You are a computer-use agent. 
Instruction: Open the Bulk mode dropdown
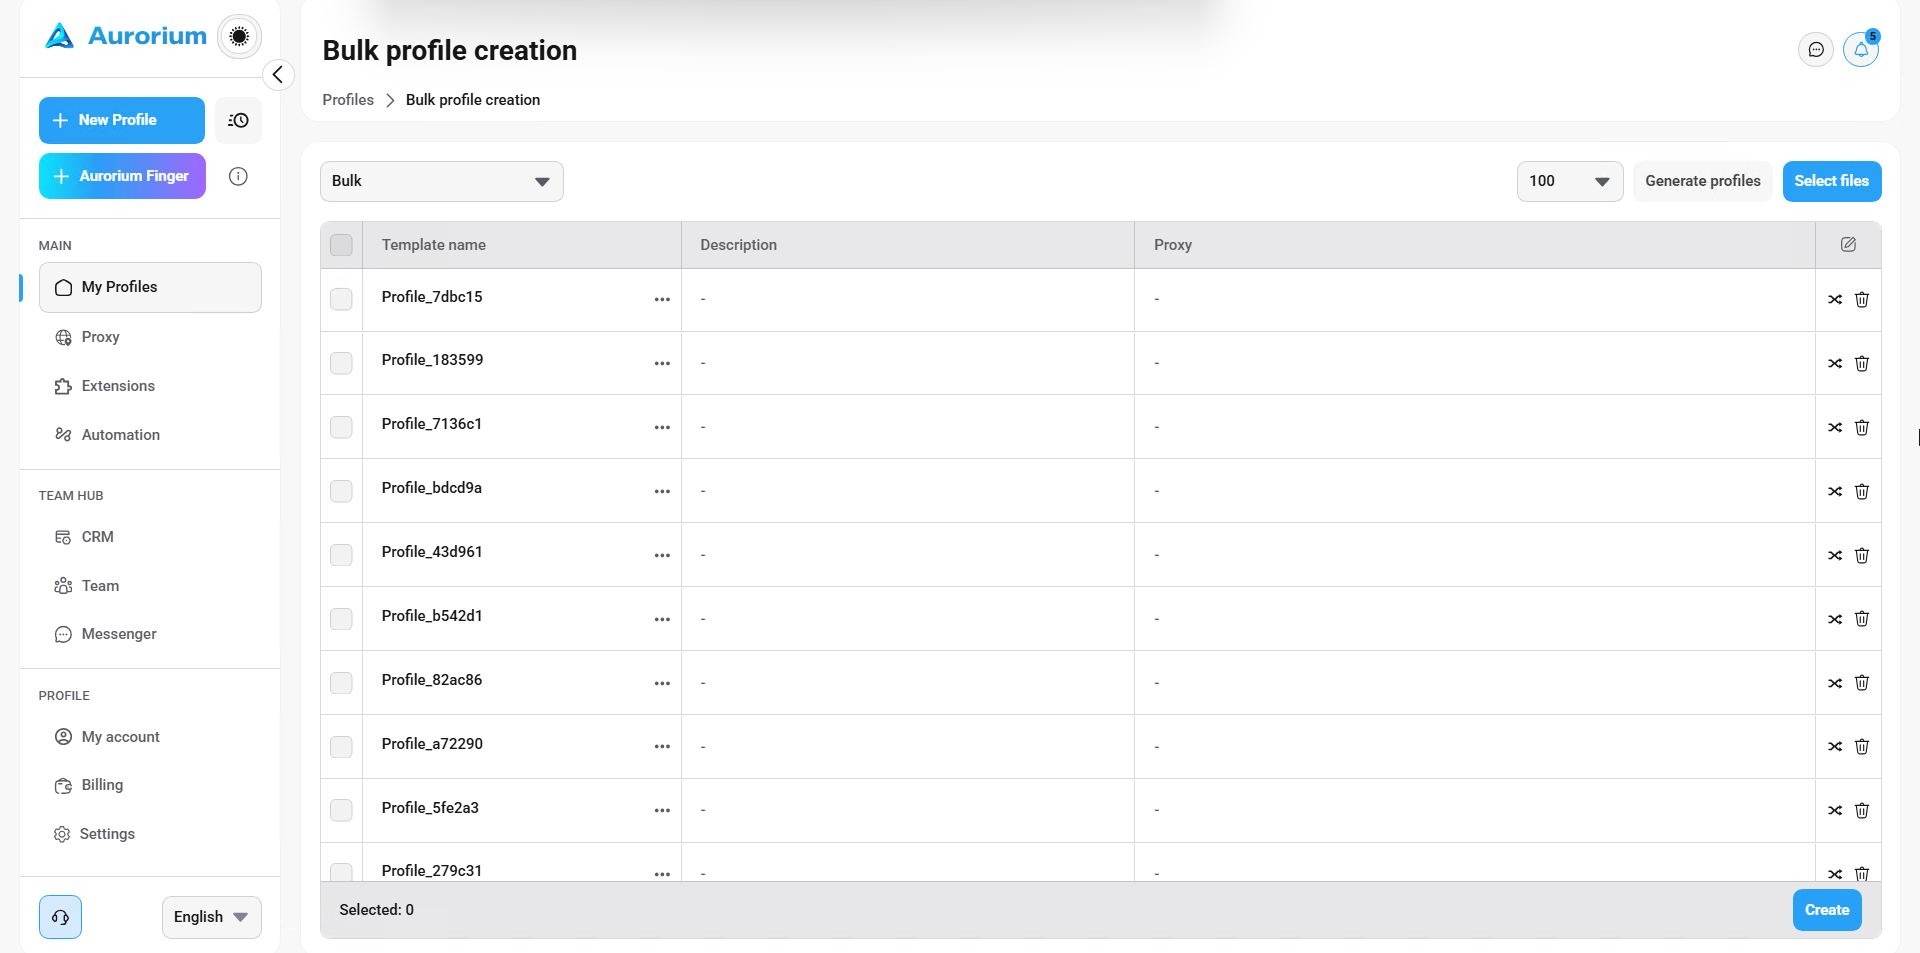(x=442, y=181)
